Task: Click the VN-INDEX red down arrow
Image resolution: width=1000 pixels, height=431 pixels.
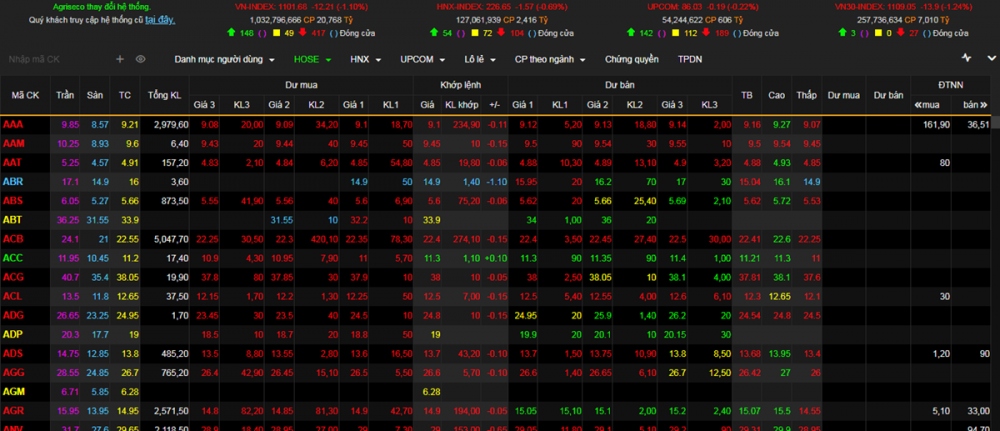Action: coord(302,33)
